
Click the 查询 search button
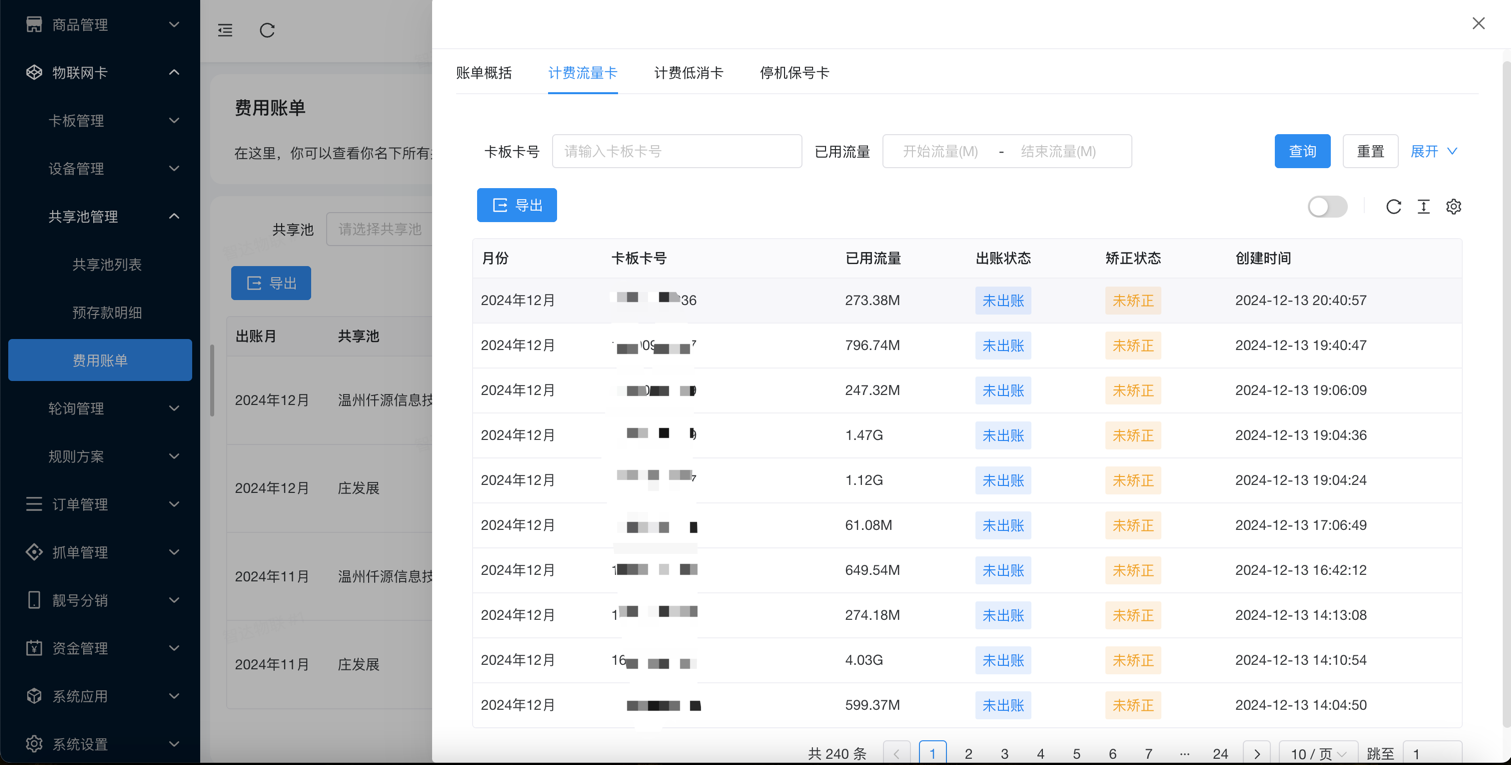coord(1302,151)
